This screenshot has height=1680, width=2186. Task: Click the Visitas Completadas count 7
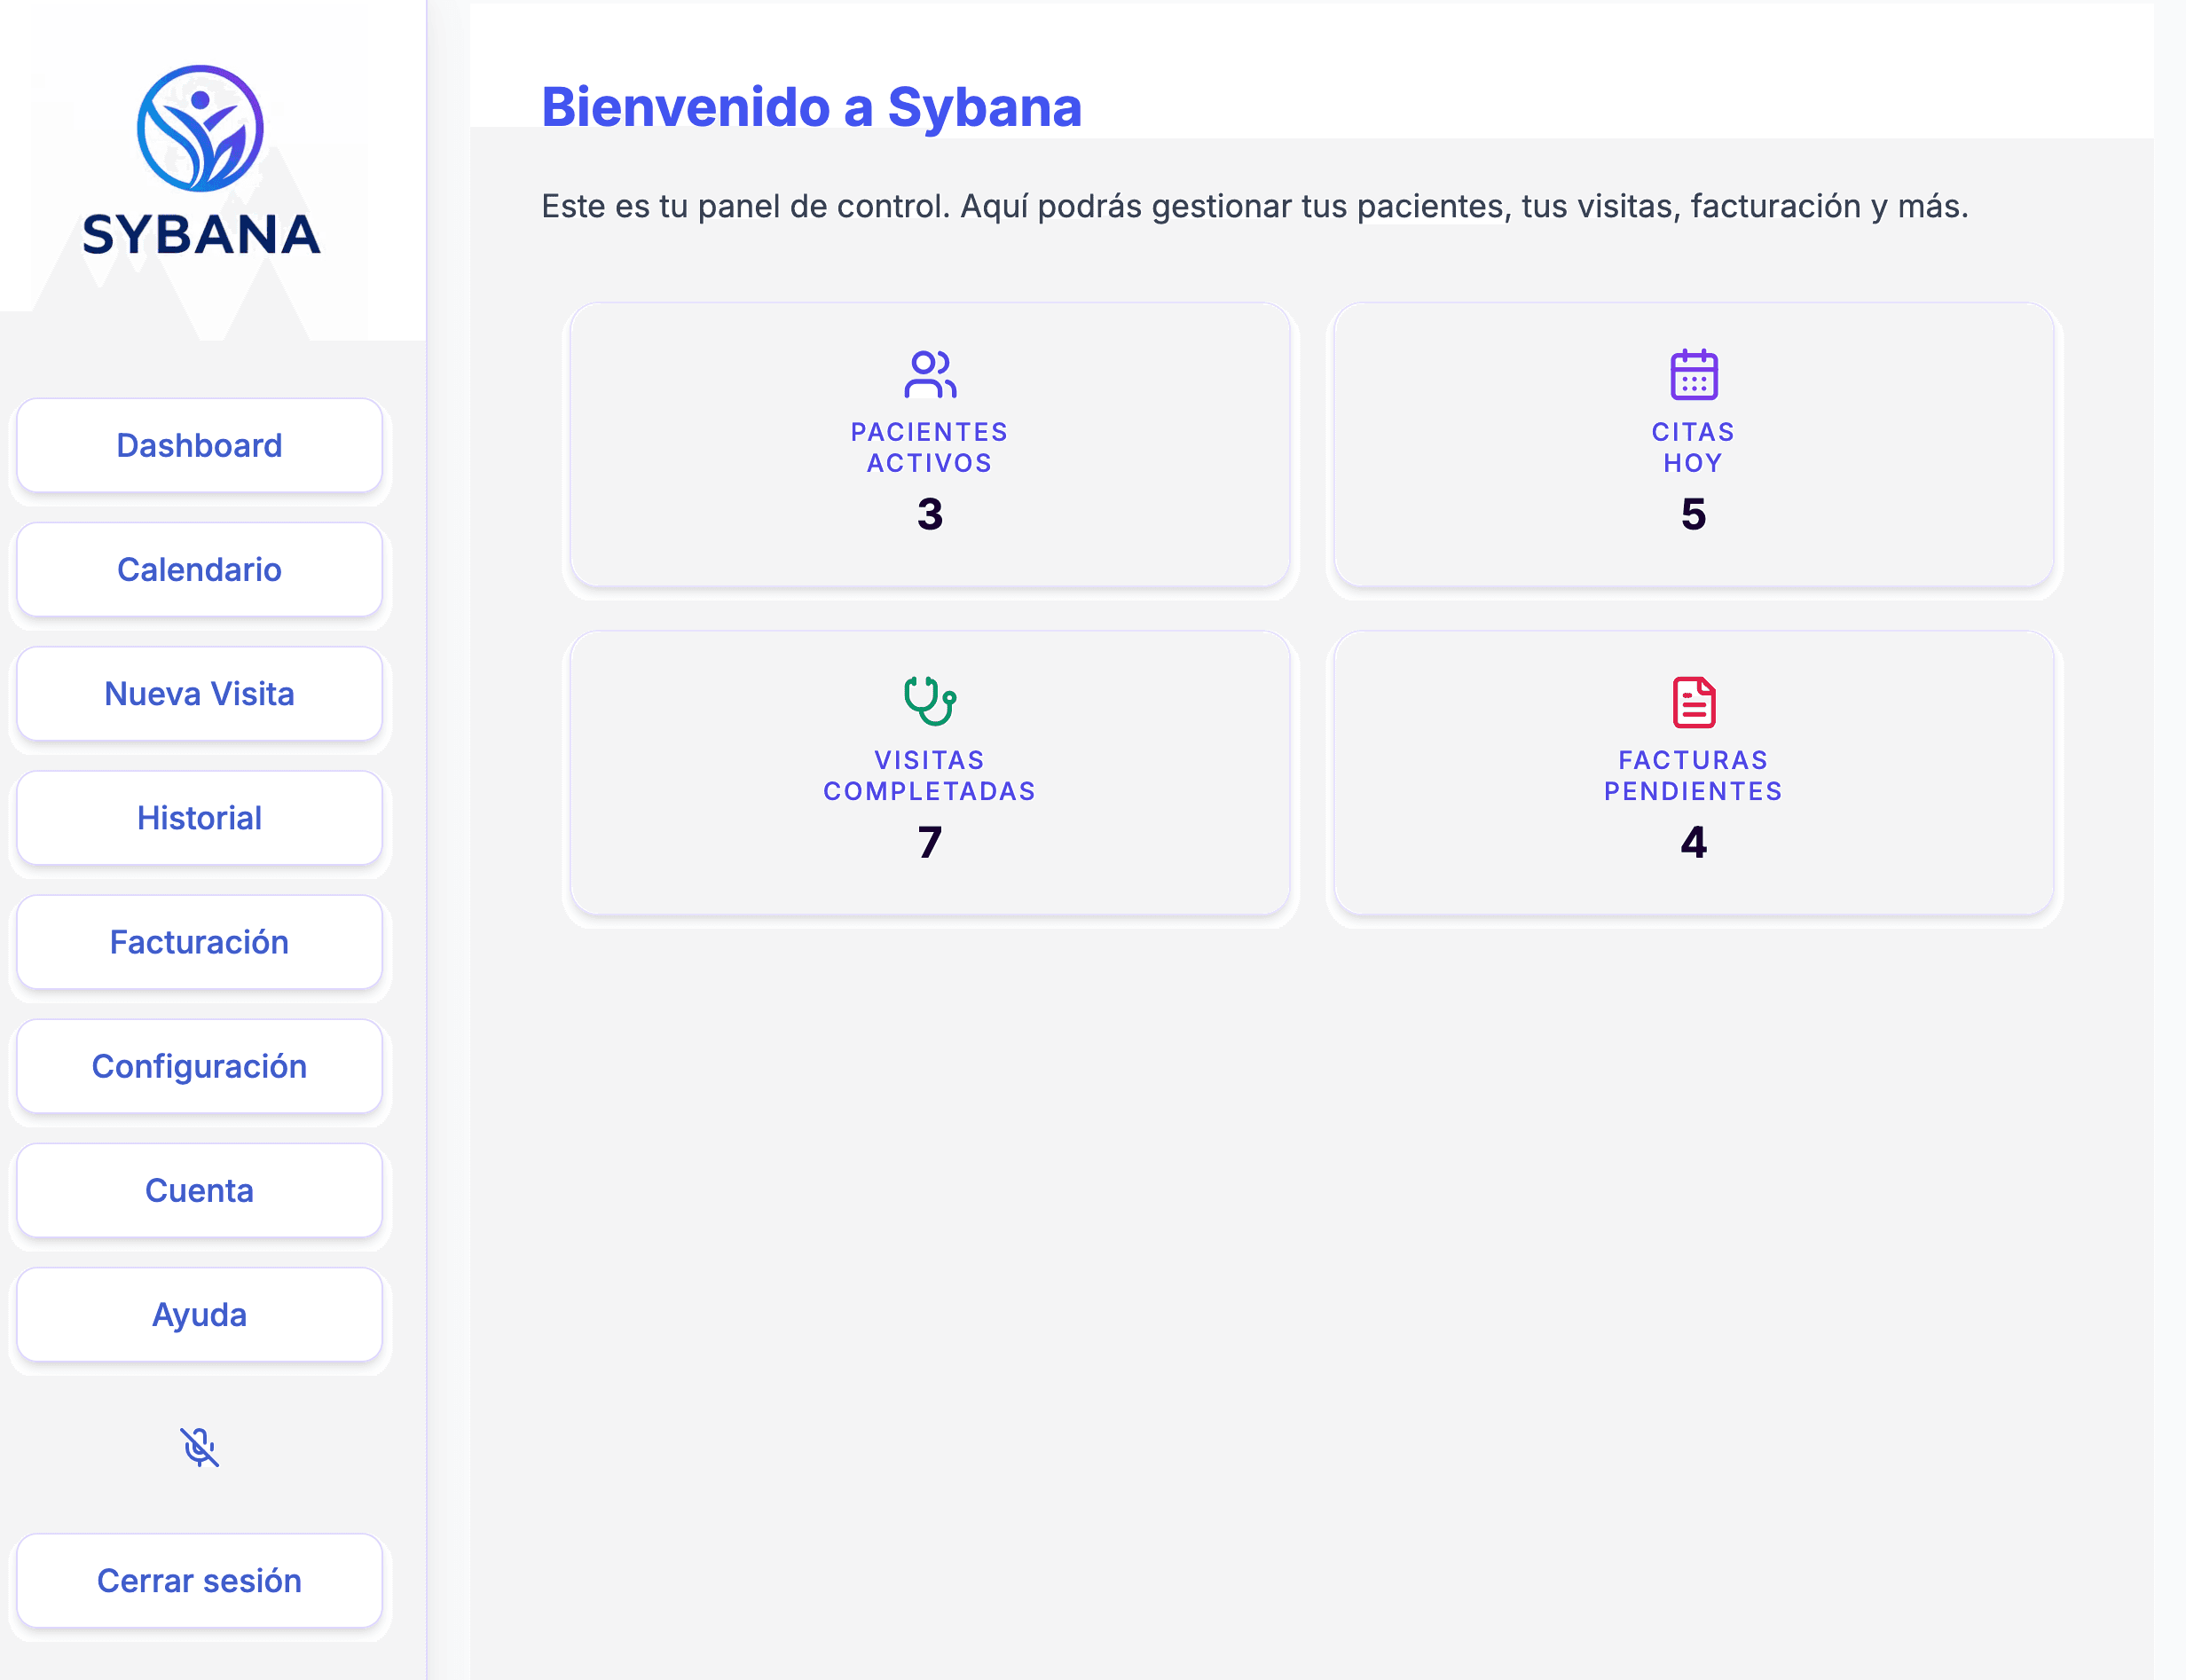pos(929,842)
